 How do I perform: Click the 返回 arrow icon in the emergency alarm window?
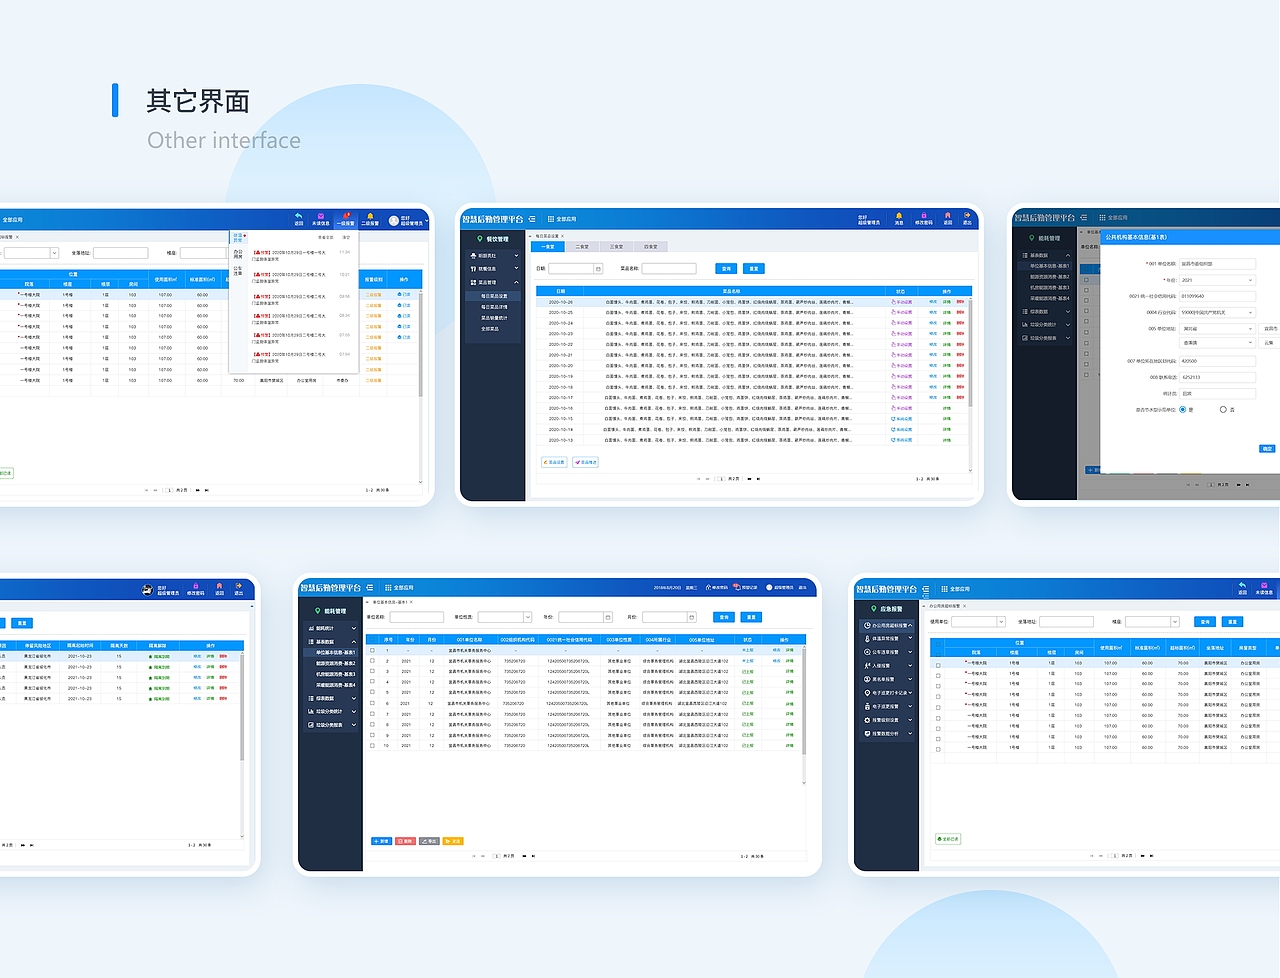(x=1242, y=586)
